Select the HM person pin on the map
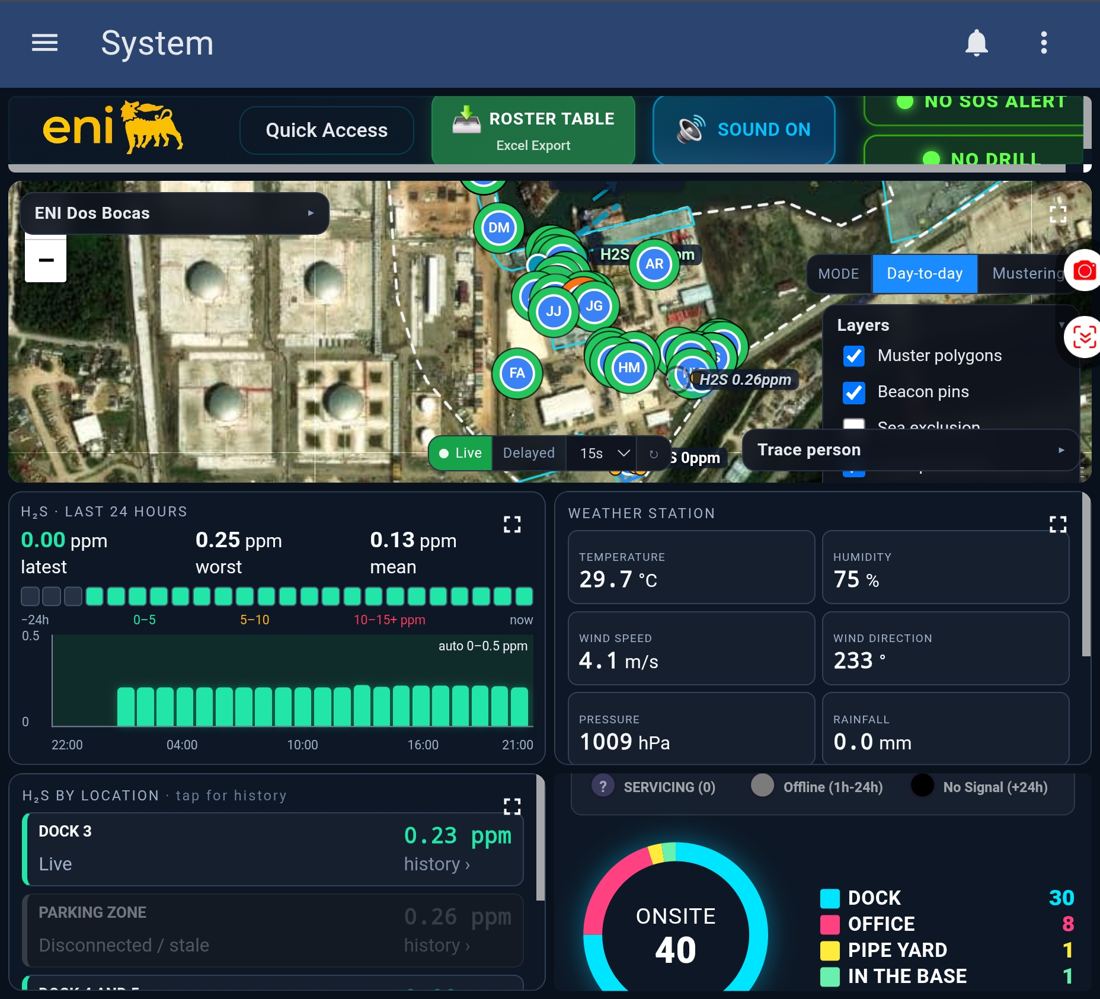Viewport: 1100px width, 999px height. click(x=629, y=367)
